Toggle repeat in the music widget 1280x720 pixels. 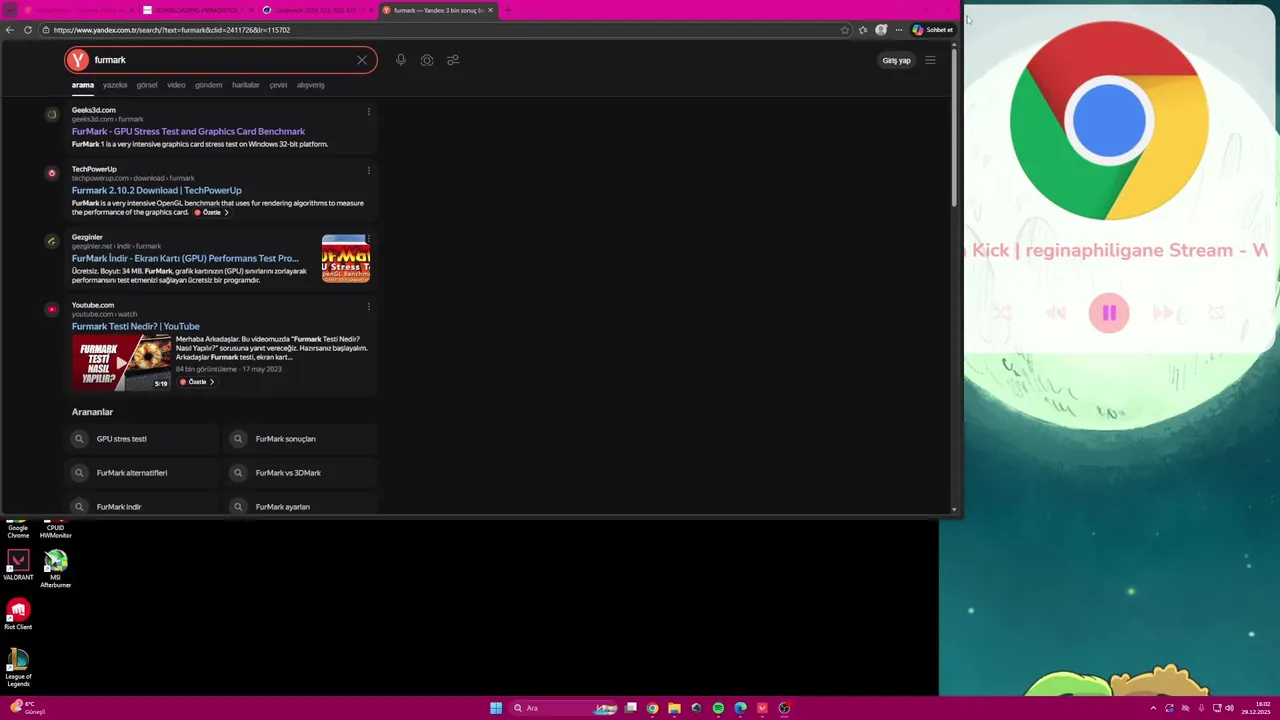tap(1216, 313)
